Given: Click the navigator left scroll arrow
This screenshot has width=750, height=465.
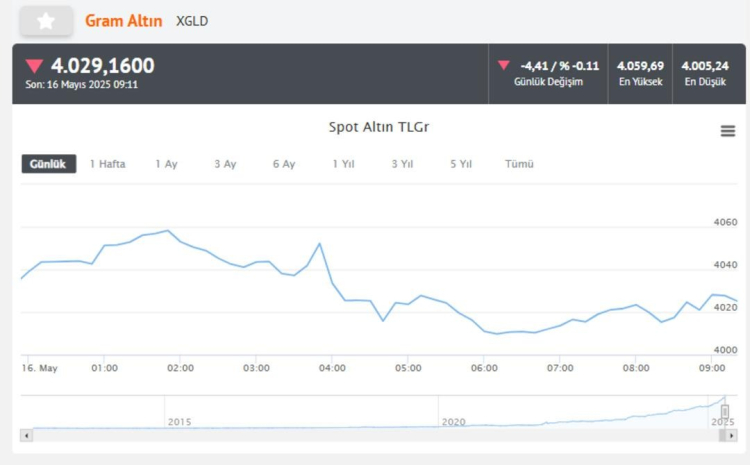Looking at the screenshot, I should (x=27, y=436).
